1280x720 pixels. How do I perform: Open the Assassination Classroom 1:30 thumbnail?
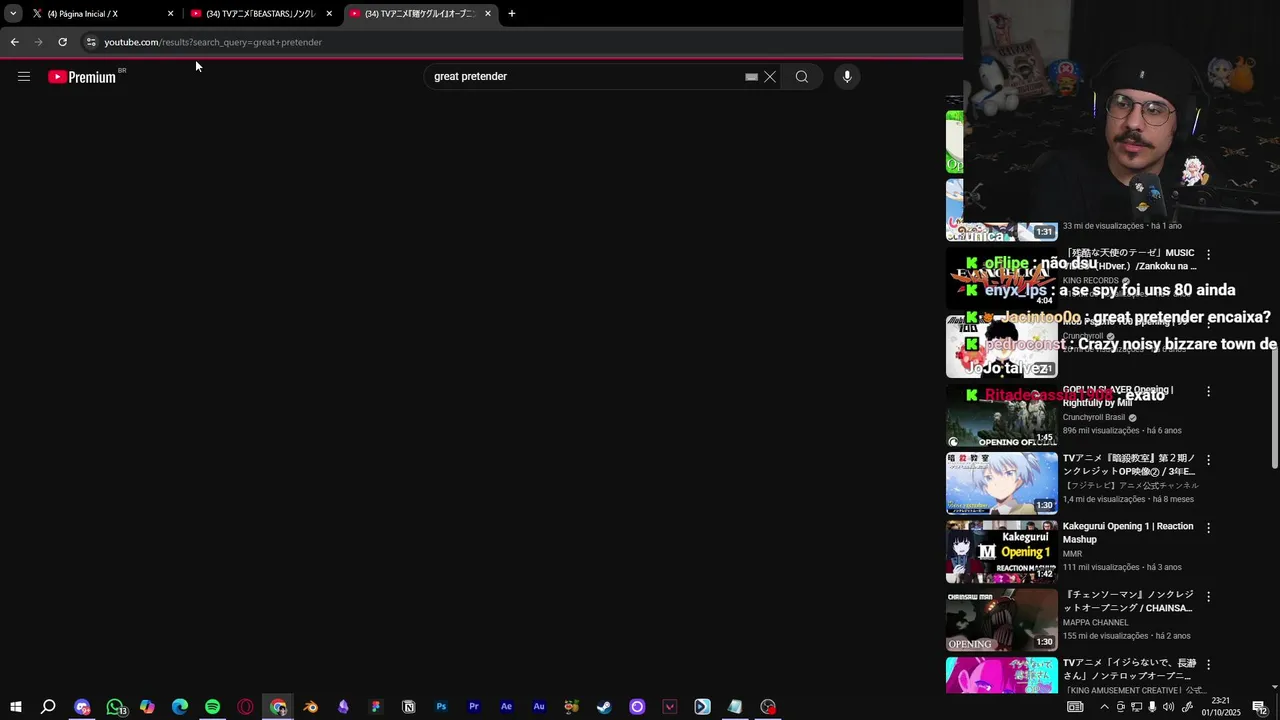[x=1002, y=483]
